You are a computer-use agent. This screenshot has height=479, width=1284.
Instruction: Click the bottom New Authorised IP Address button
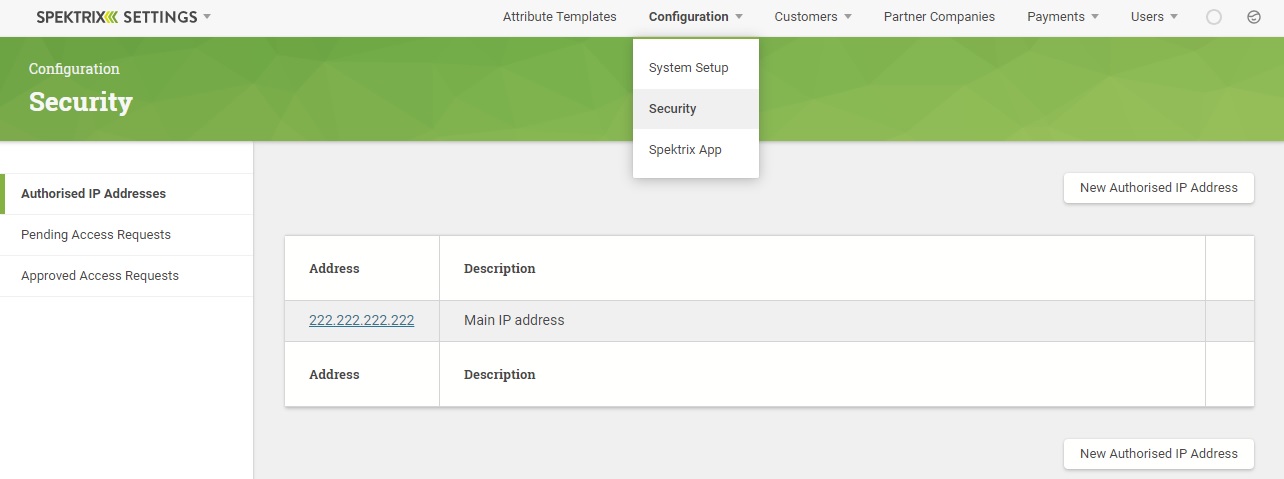click(1158, 453)
